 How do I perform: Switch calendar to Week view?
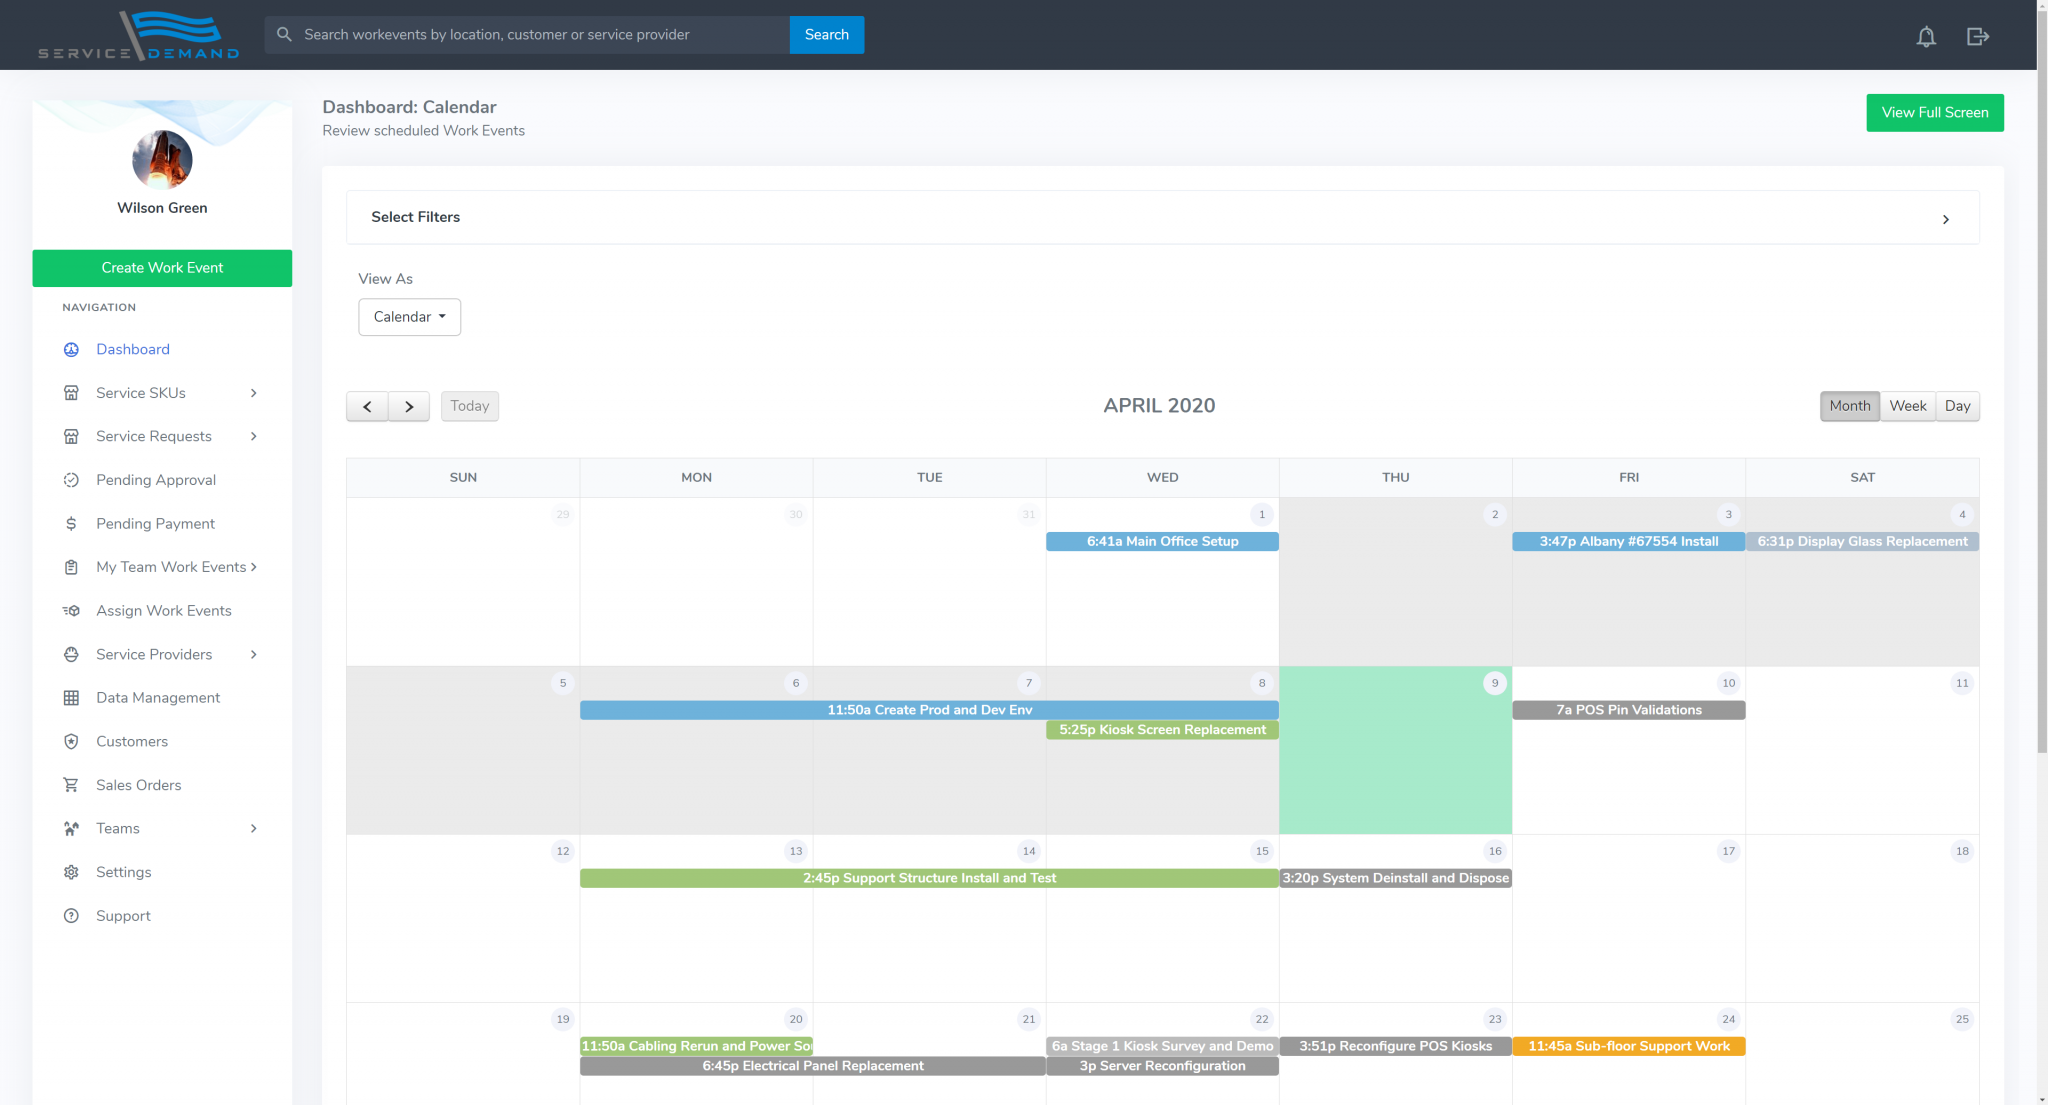point(1907,406)
